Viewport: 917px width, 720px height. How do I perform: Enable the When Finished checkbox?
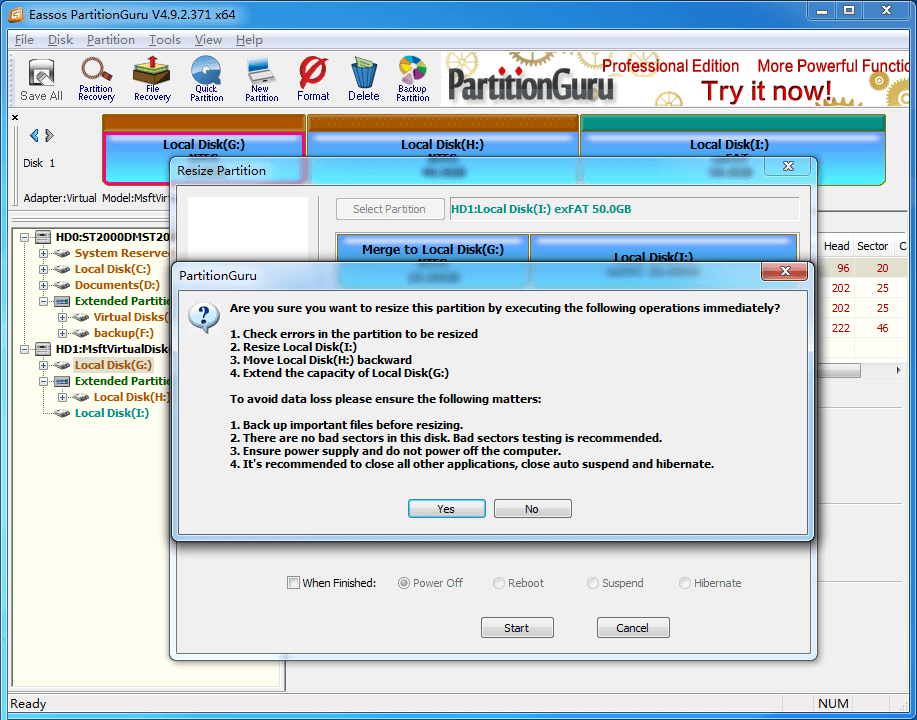(x=293, y=583)
